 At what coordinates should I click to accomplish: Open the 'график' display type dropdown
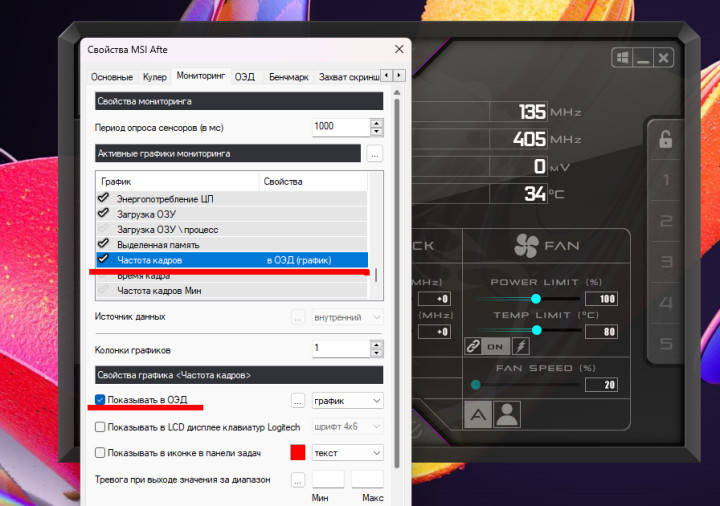coord(348,400)
